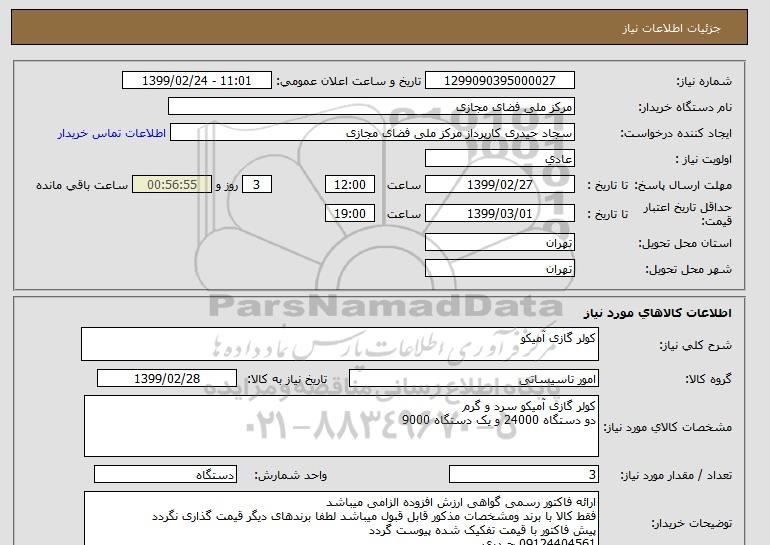Click the label واحد شمارش

pyautogui.click(x=291, y=475)
